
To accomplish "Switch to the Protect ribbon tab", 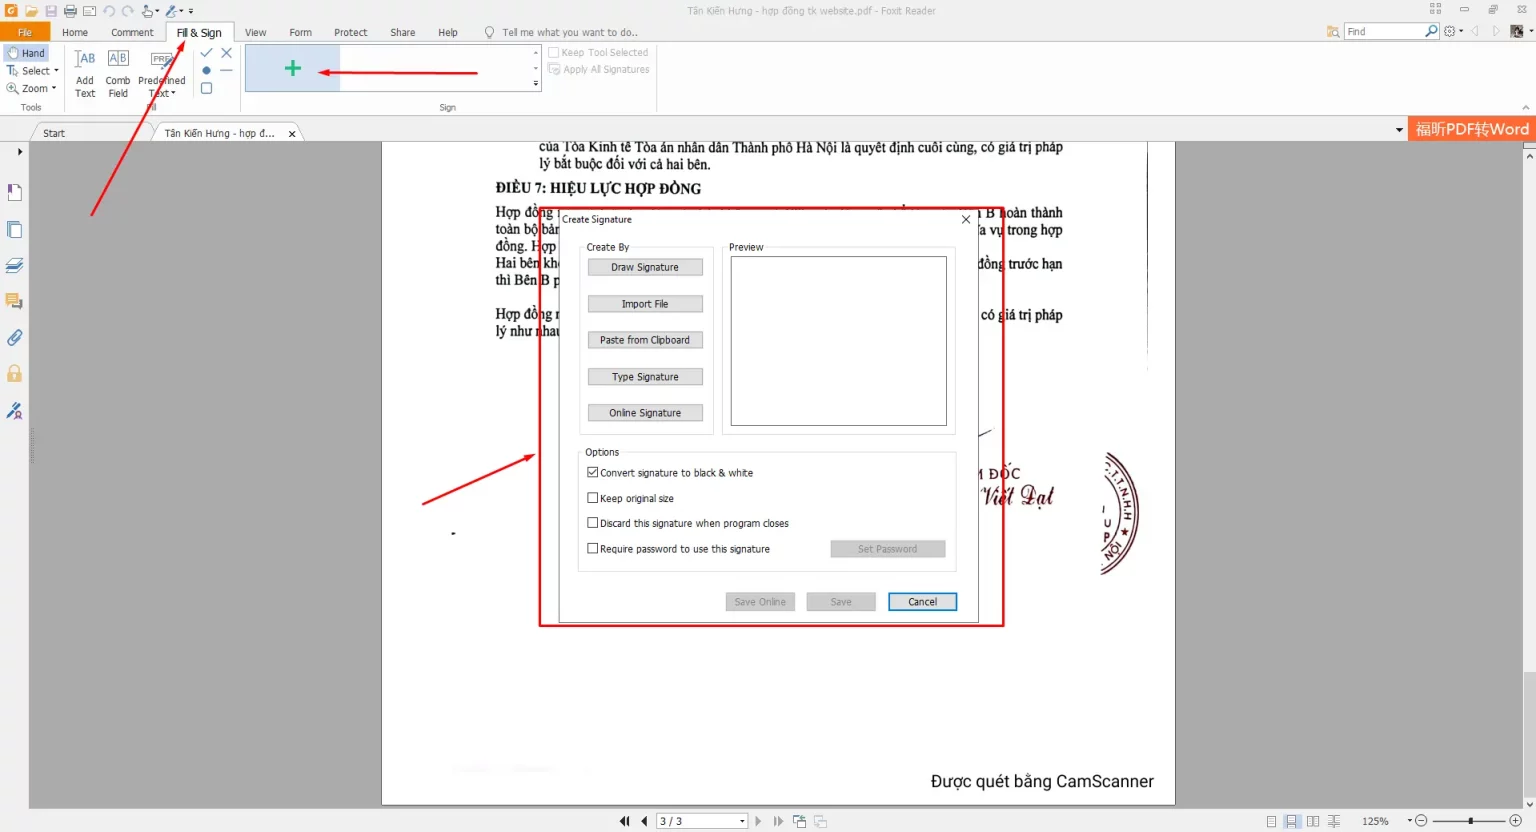I will [x=350, y=33].
